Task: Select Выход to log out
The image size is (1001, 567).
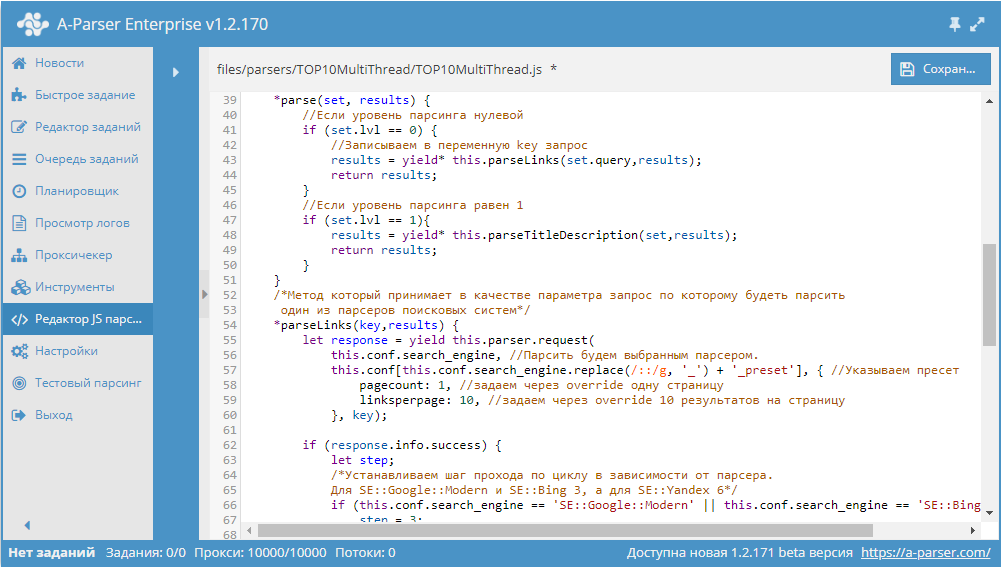Action: [53, 415]
